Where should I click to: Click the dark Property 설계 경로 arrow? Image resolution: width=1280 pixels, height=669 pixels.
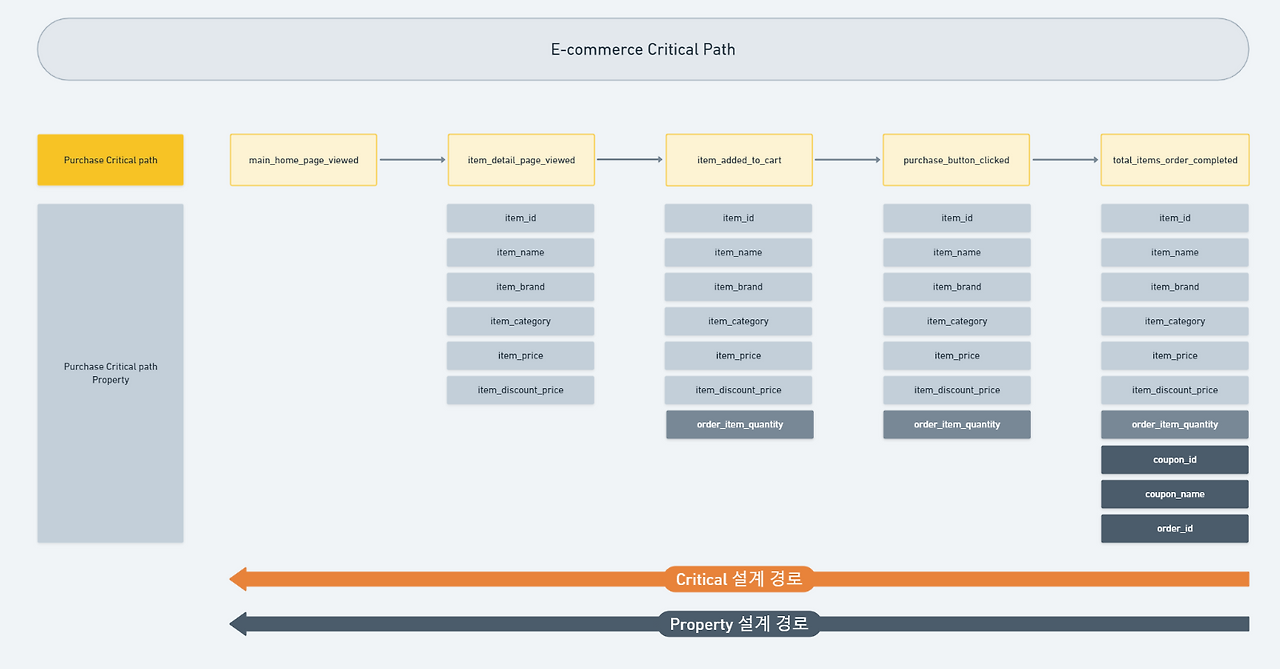coord(740,623)
